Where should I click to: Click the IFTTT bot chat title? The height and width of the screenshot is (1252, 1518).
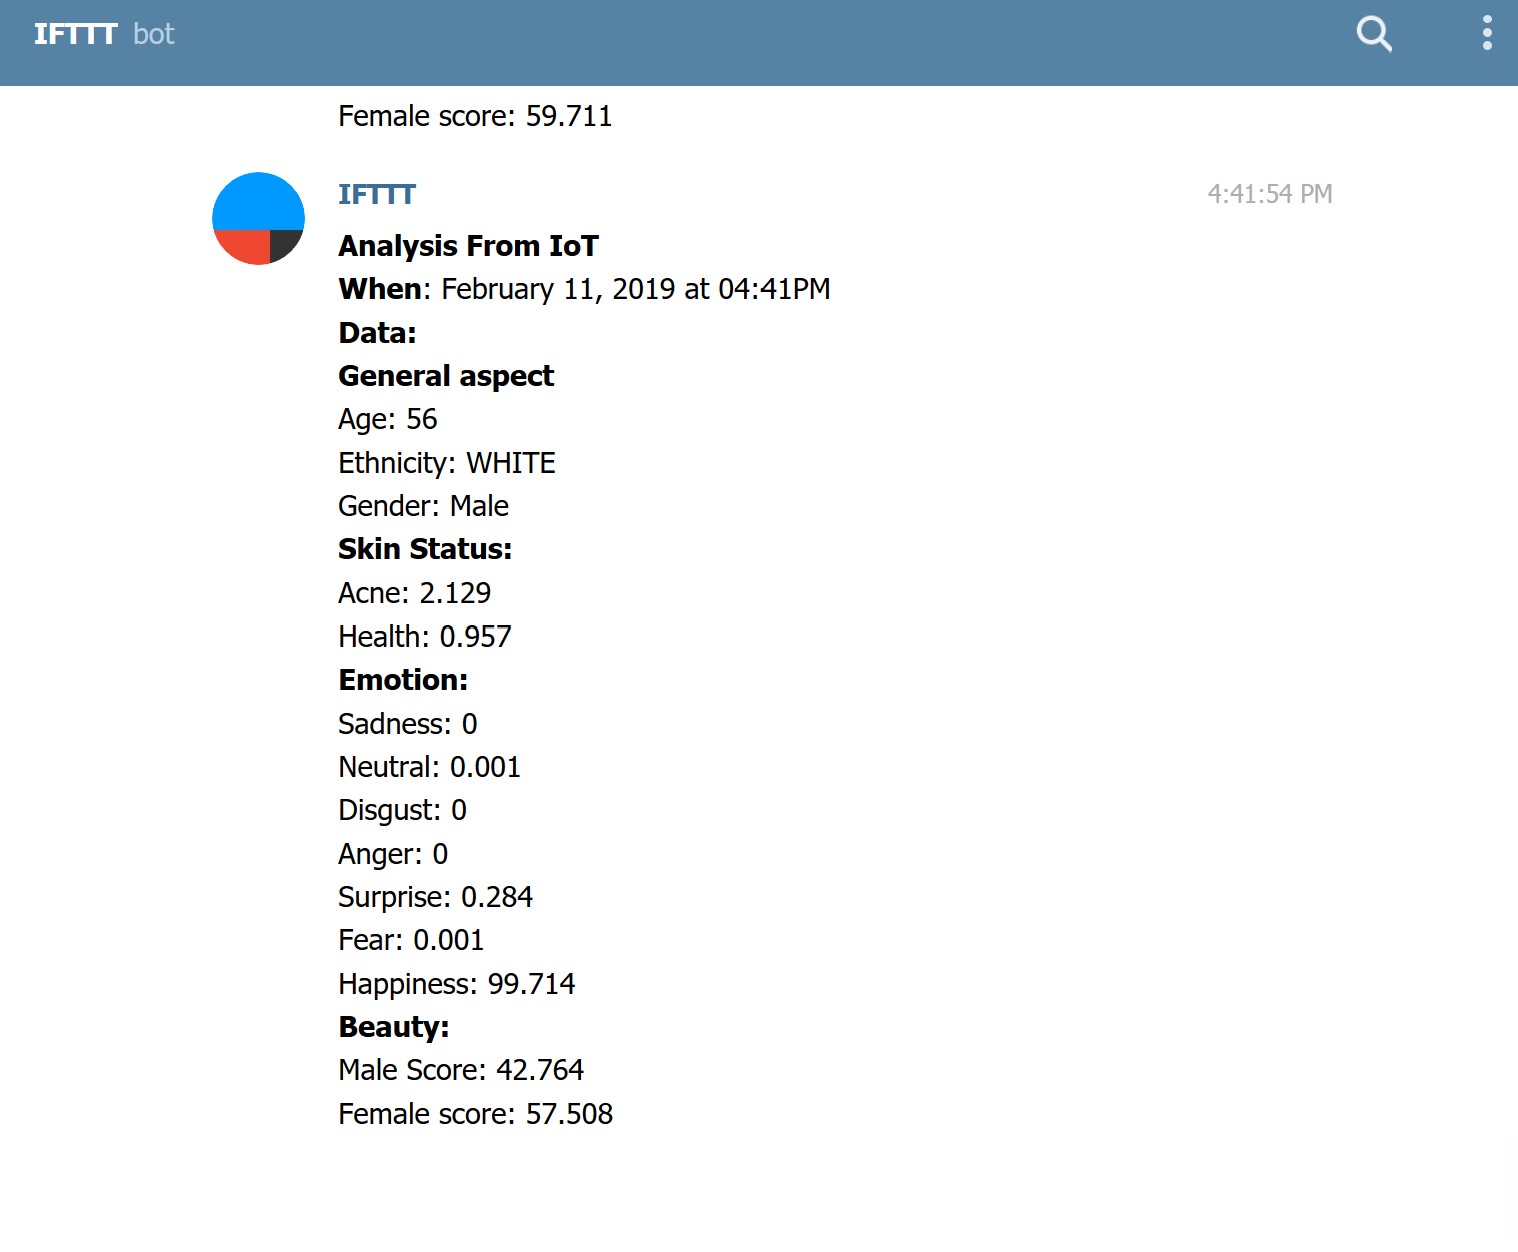click(104, 34)
